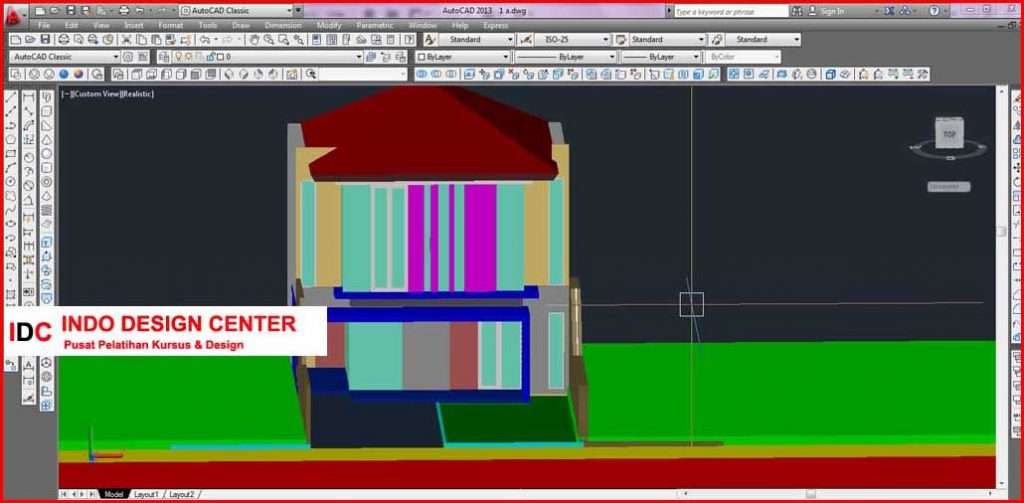The height and width of the screenshot is (503, 1024).
Task: Open the Draw menu
Action: (x=241, y=25)
